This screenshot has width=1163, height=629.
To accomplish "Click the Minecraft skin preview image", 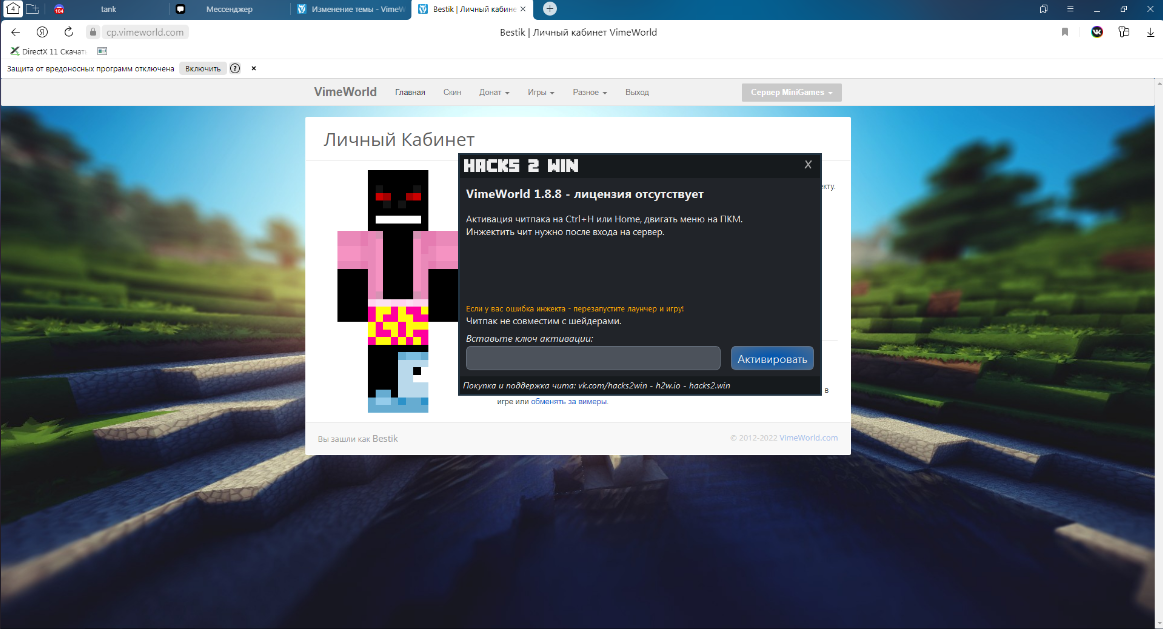I will coord(398,291).
